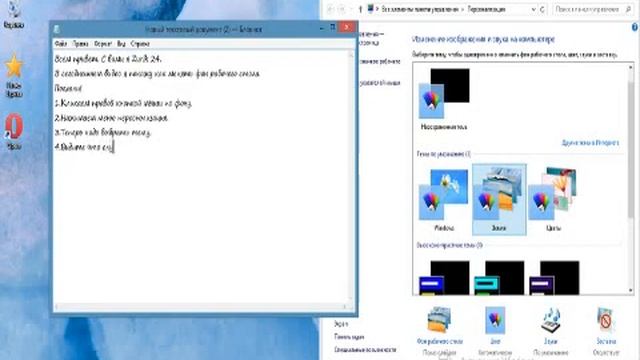Click Персонализация in the address bar breadcrumb
Viewport: 640px width, 360px height.
(486, 9)
